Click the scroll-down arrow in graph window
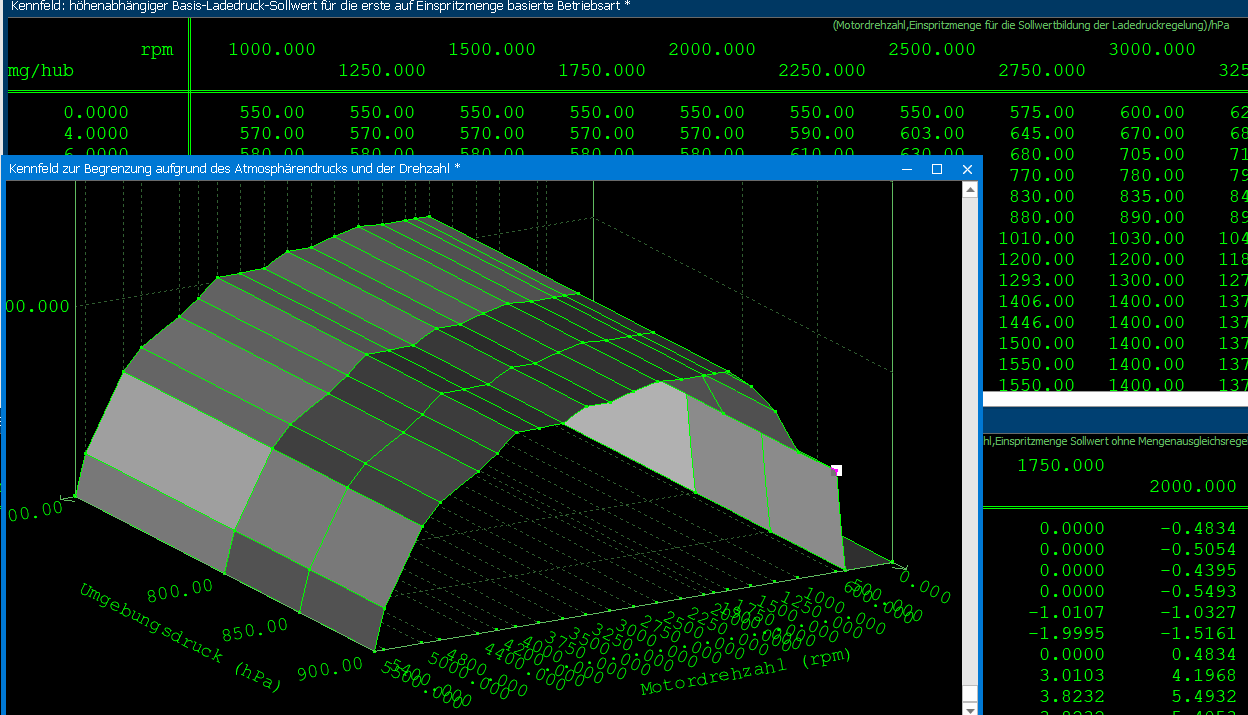This screenshot has width=1248, height=715. [x=969, y=707]
